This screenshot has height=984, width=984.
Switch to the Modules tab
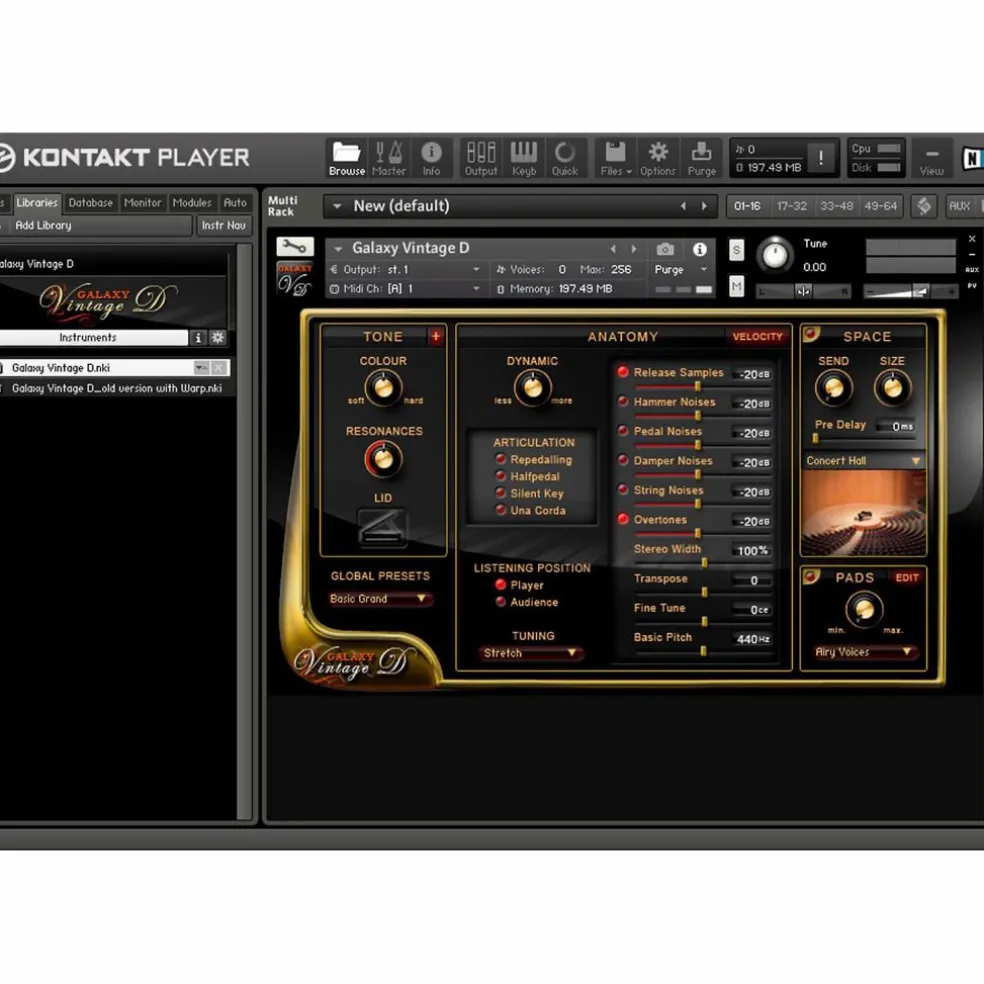[192, 203]
